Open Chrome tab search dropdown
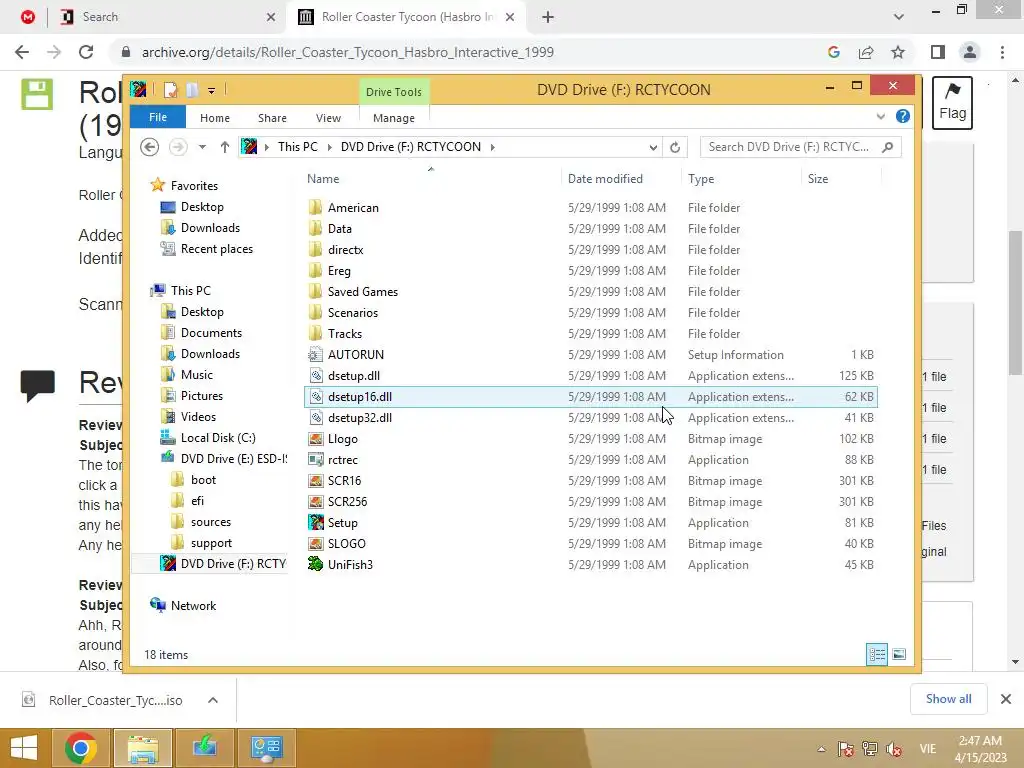The image size is (1024, 768). (899, 17)
